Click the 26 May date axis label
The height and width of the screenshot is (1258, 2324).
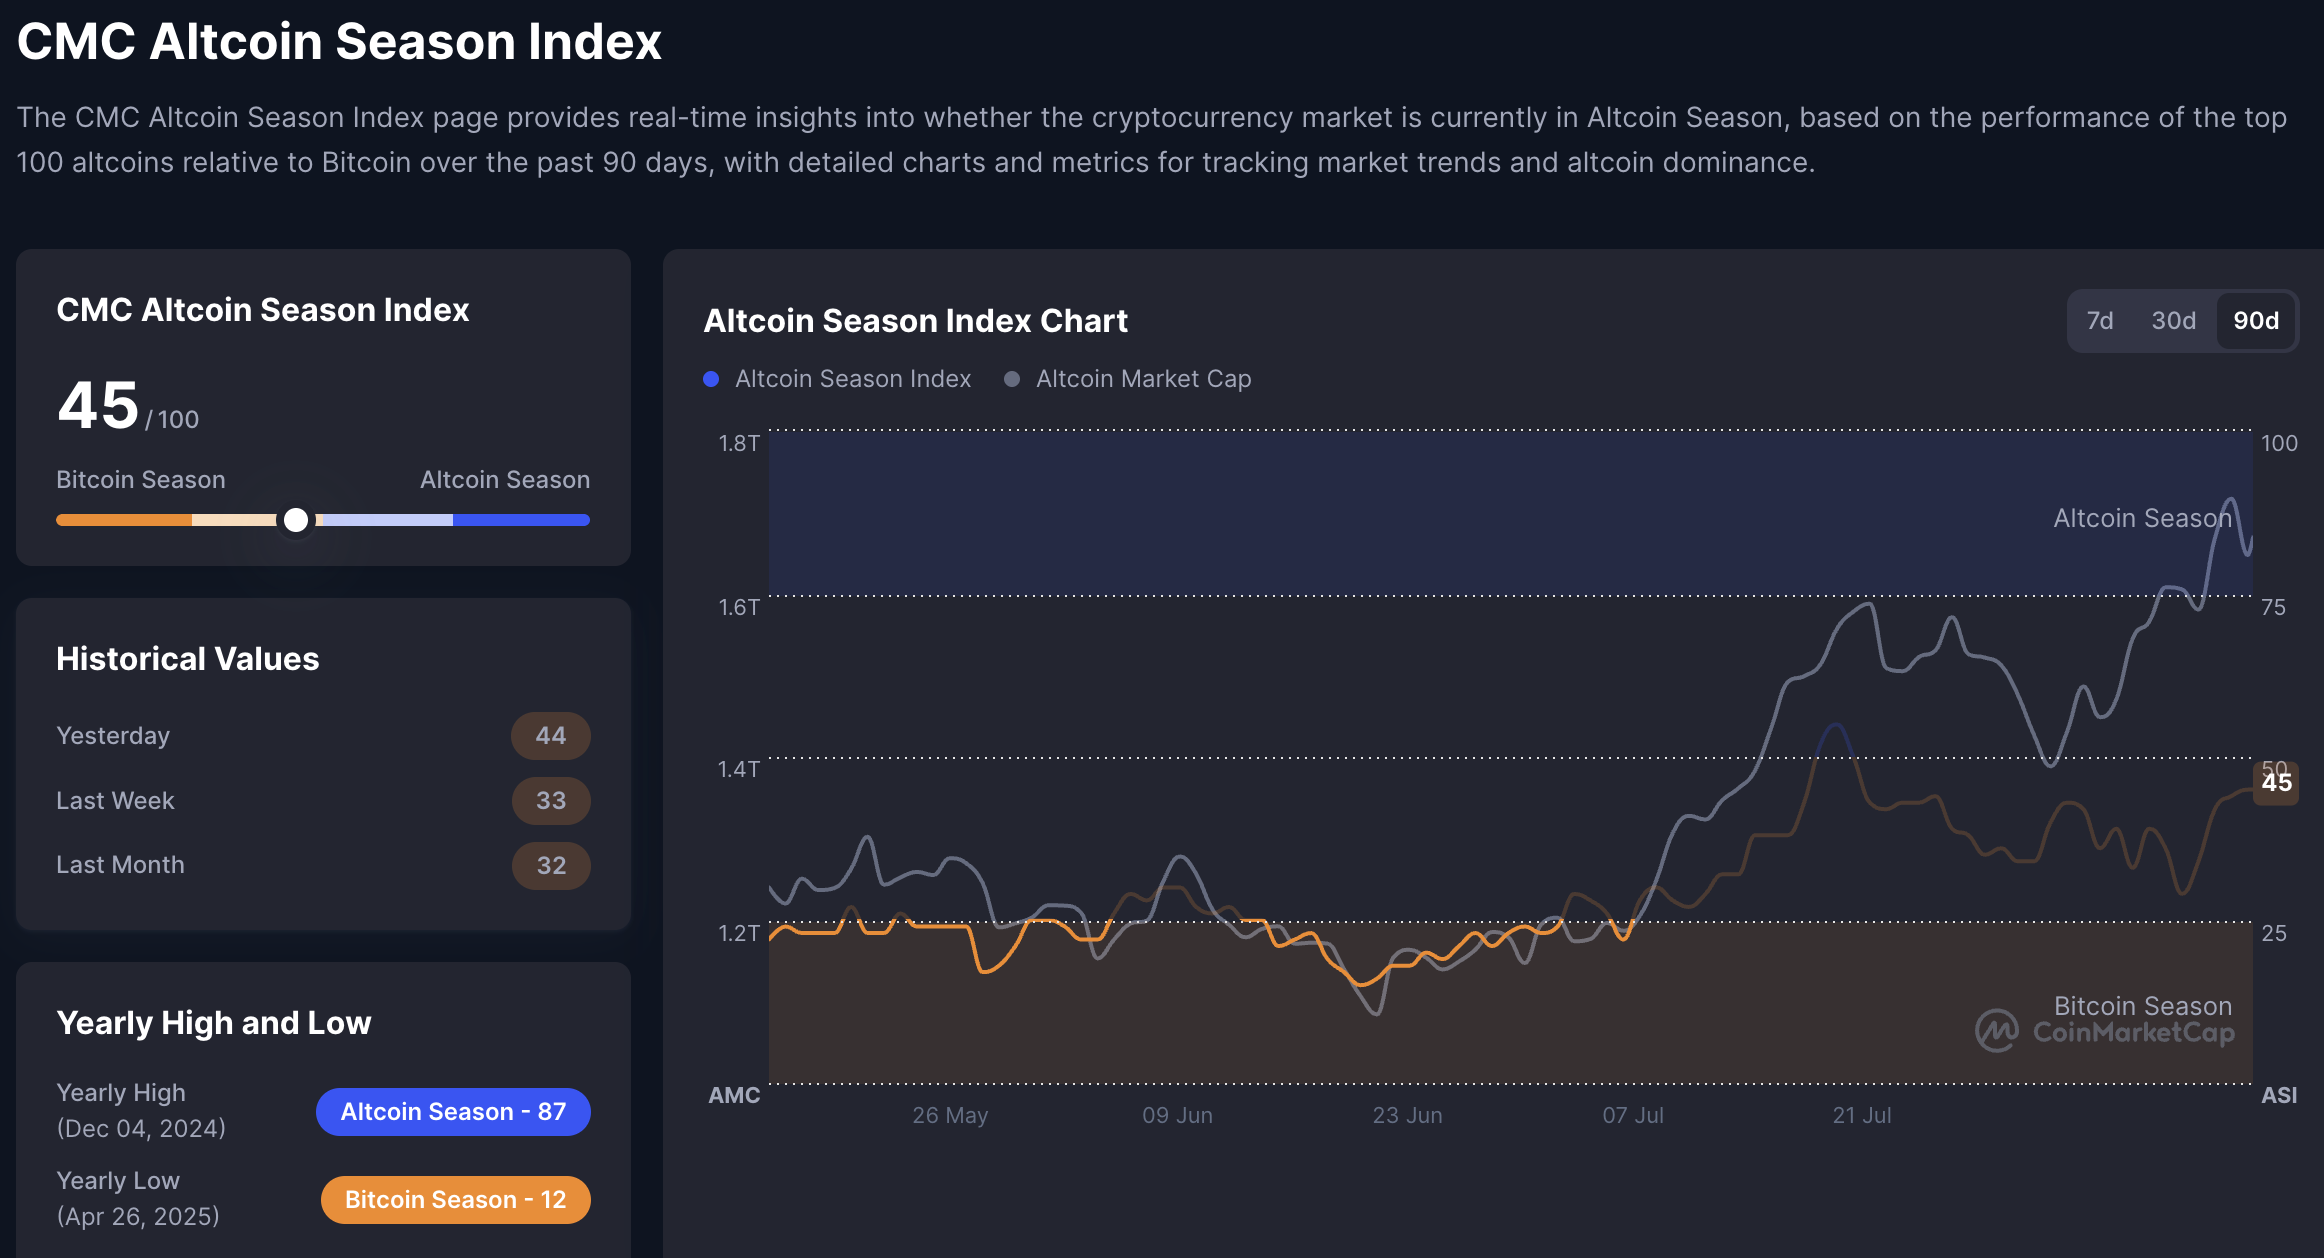click(x=949, y=1115)
